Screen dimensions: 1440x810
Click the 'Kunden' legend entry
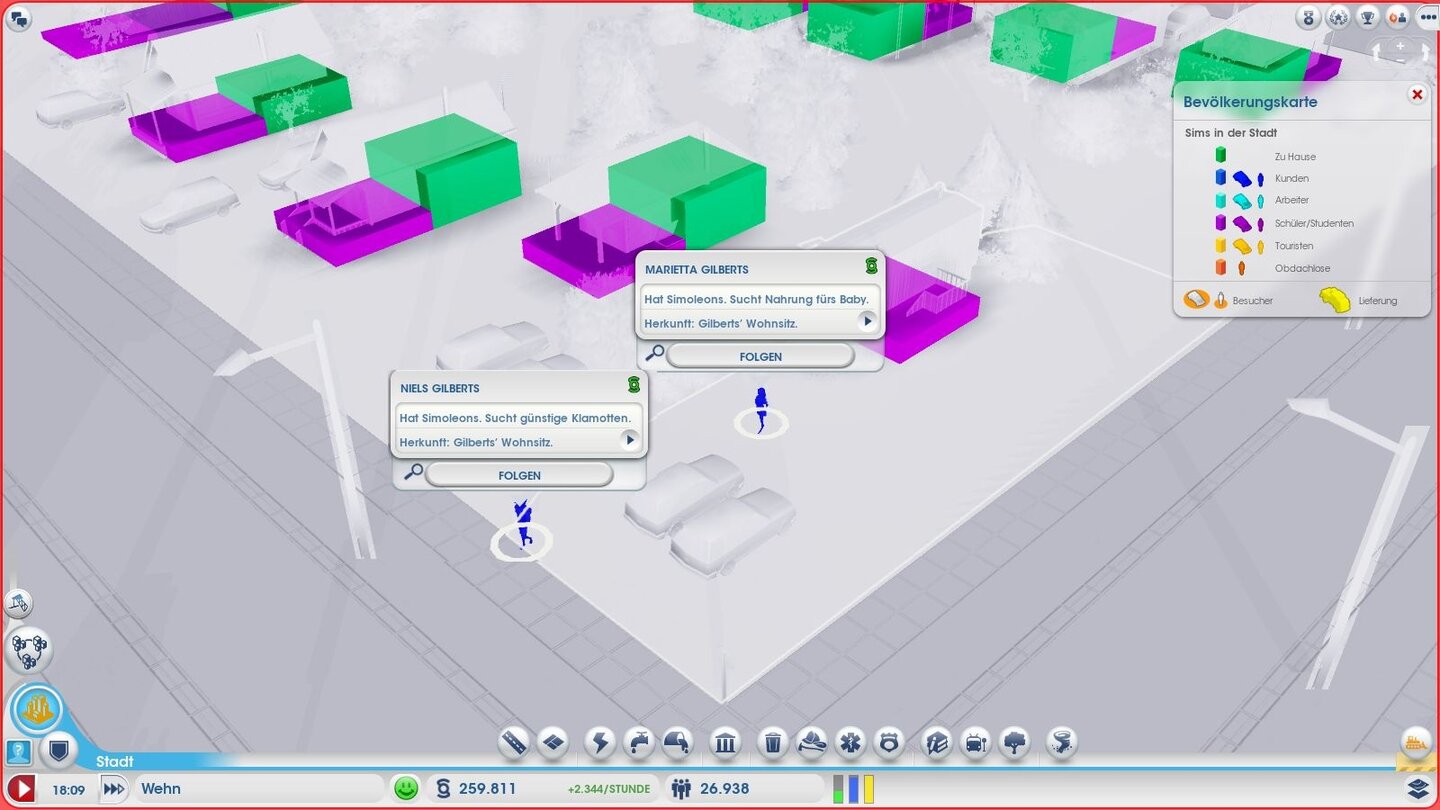(1292, 178)
